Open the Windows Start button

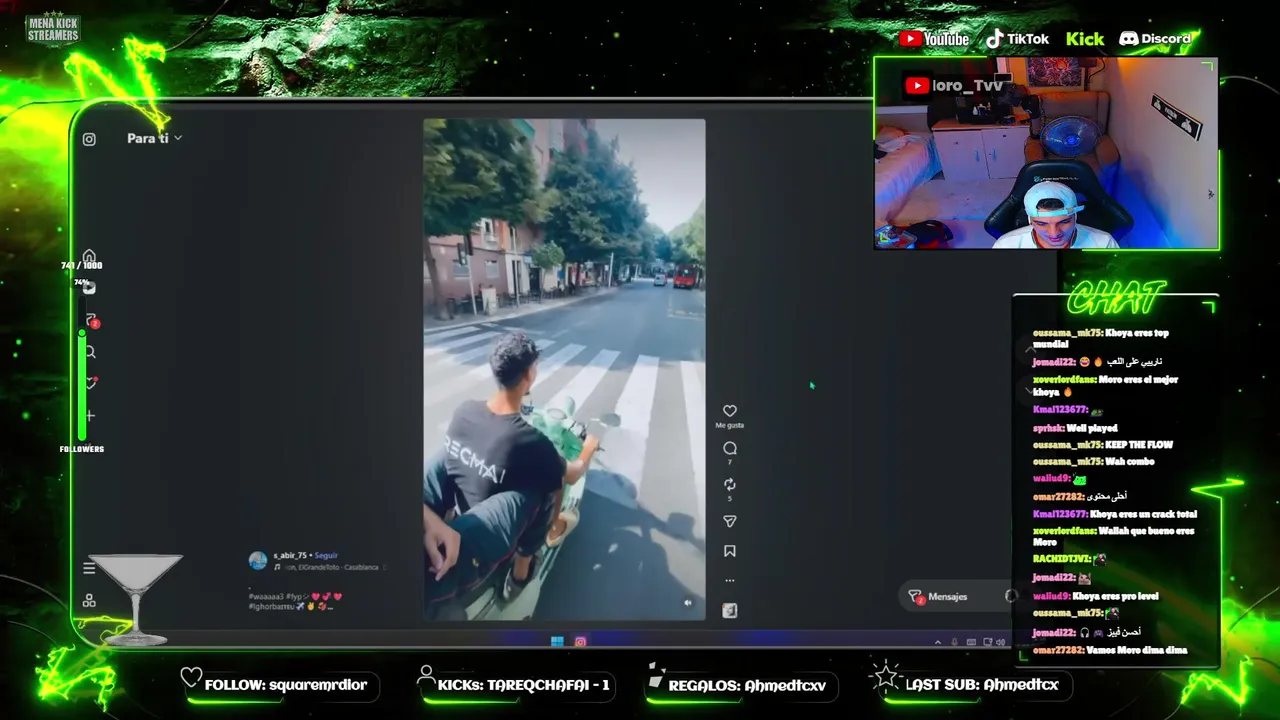click(557, 642)
